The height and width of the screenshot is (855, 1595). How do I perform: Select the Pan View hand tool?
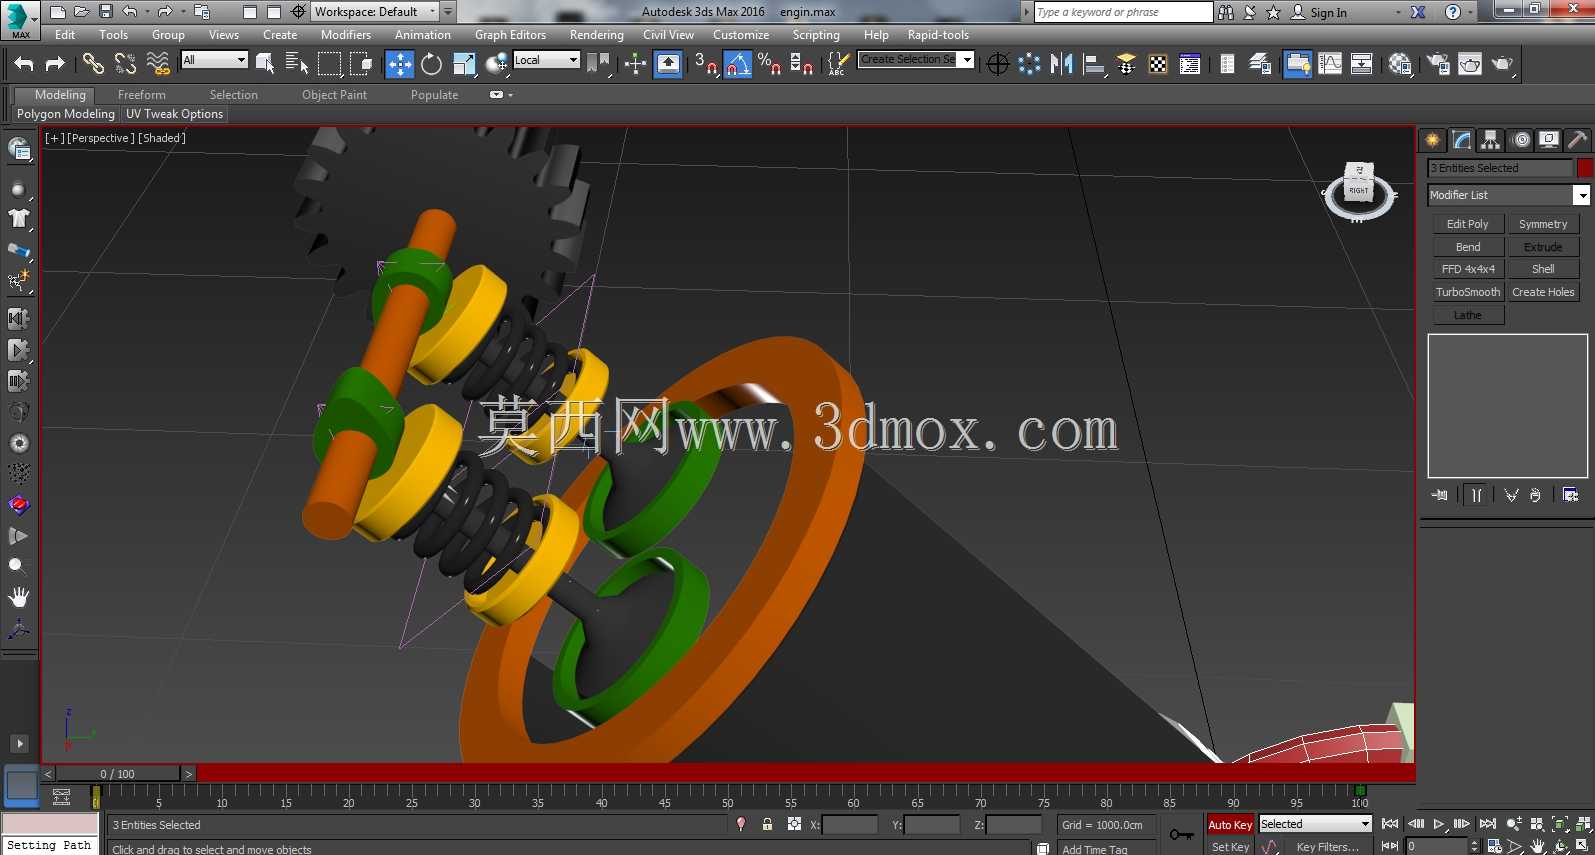pyautogui.click(x=1538, y=846)
